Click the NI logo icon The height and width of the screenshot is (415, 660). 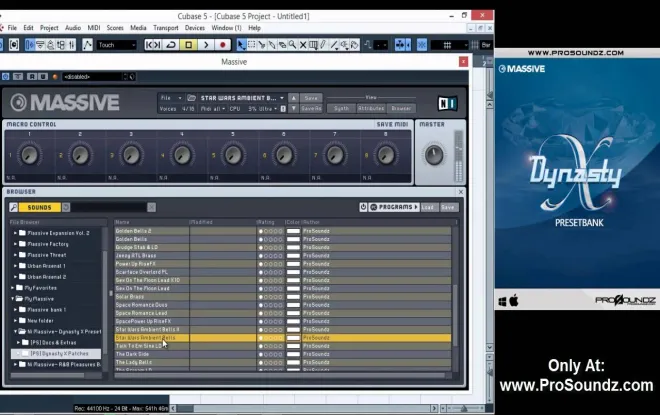(447, 103)
